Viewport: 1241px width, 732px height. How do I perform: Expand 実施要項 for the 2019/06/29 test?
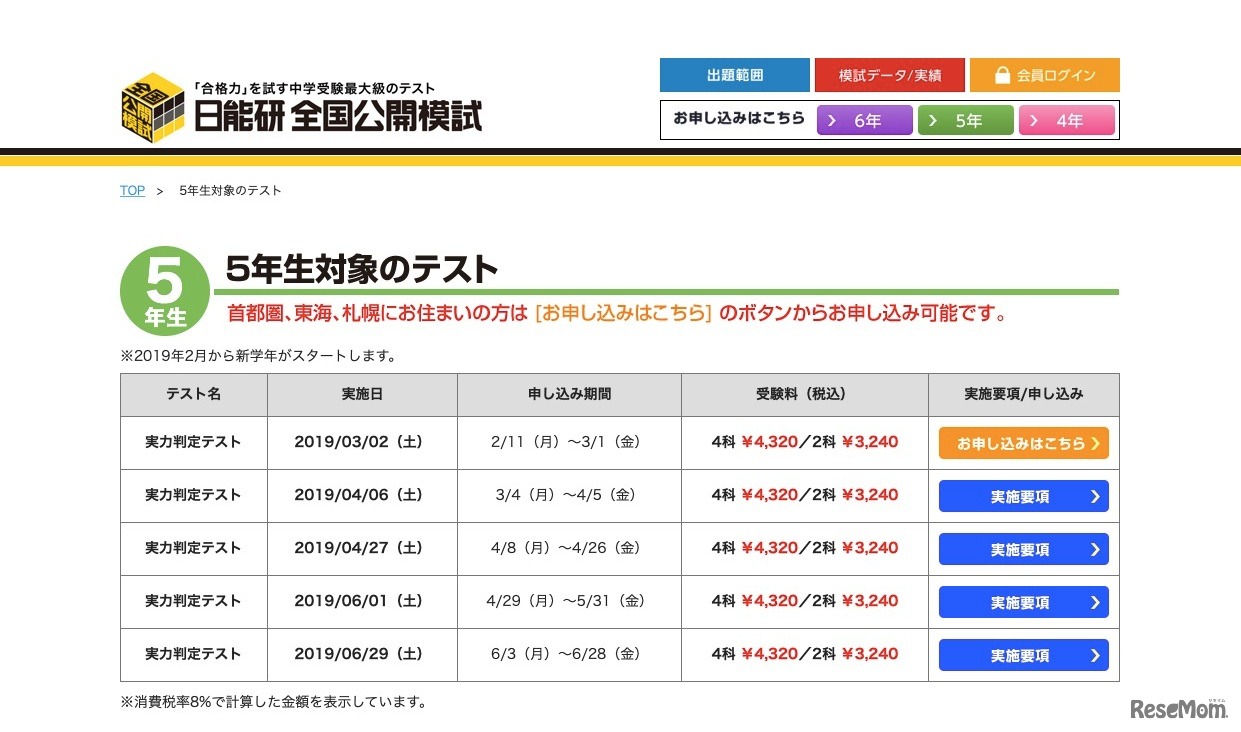coord(1022,654)
